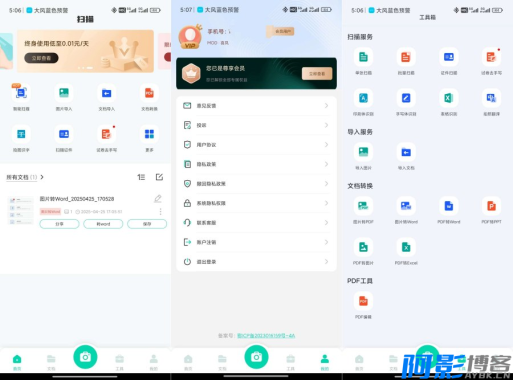Open 试卷去手写 in toolbox scan services
513x380 pixels.
point(491,57)
